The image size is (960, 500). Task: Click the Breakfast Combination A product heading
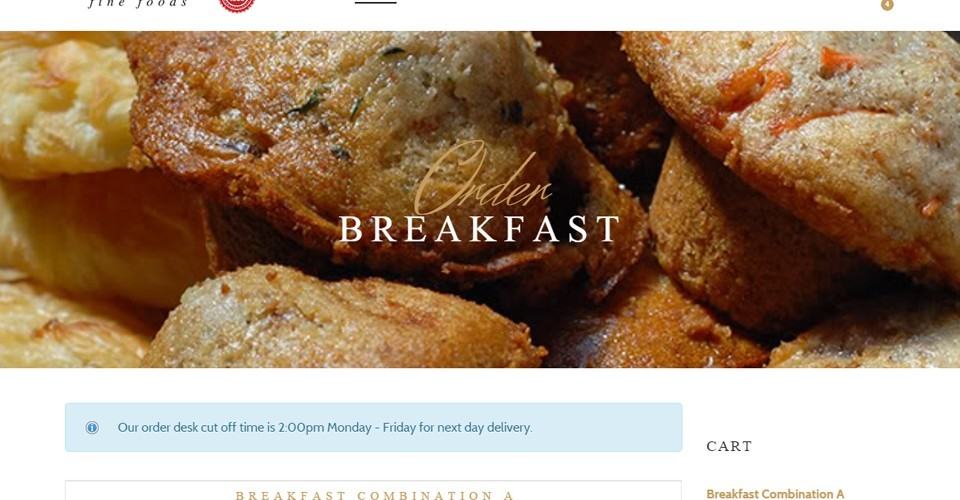coord(374,494)
